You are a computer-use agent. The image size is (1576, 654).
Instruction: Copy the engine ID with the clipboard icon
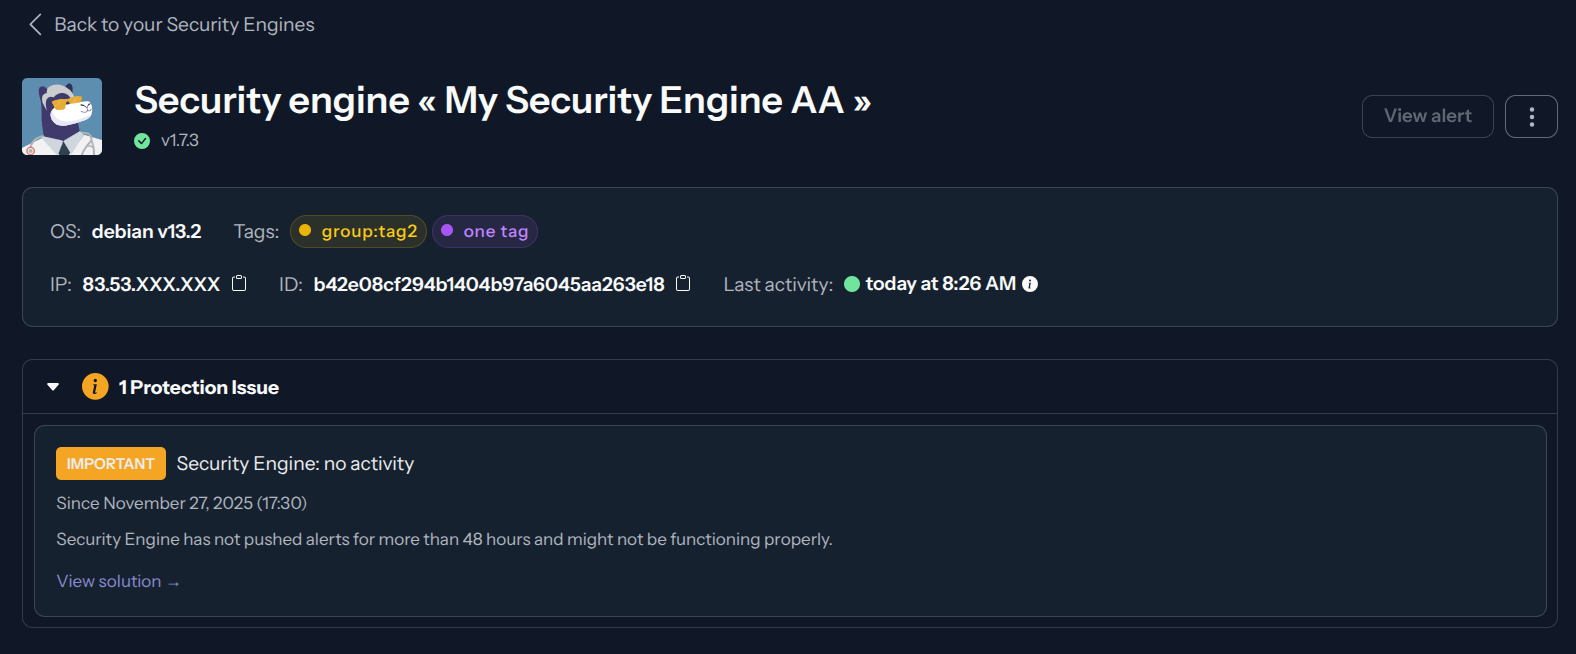coord(683,283)
